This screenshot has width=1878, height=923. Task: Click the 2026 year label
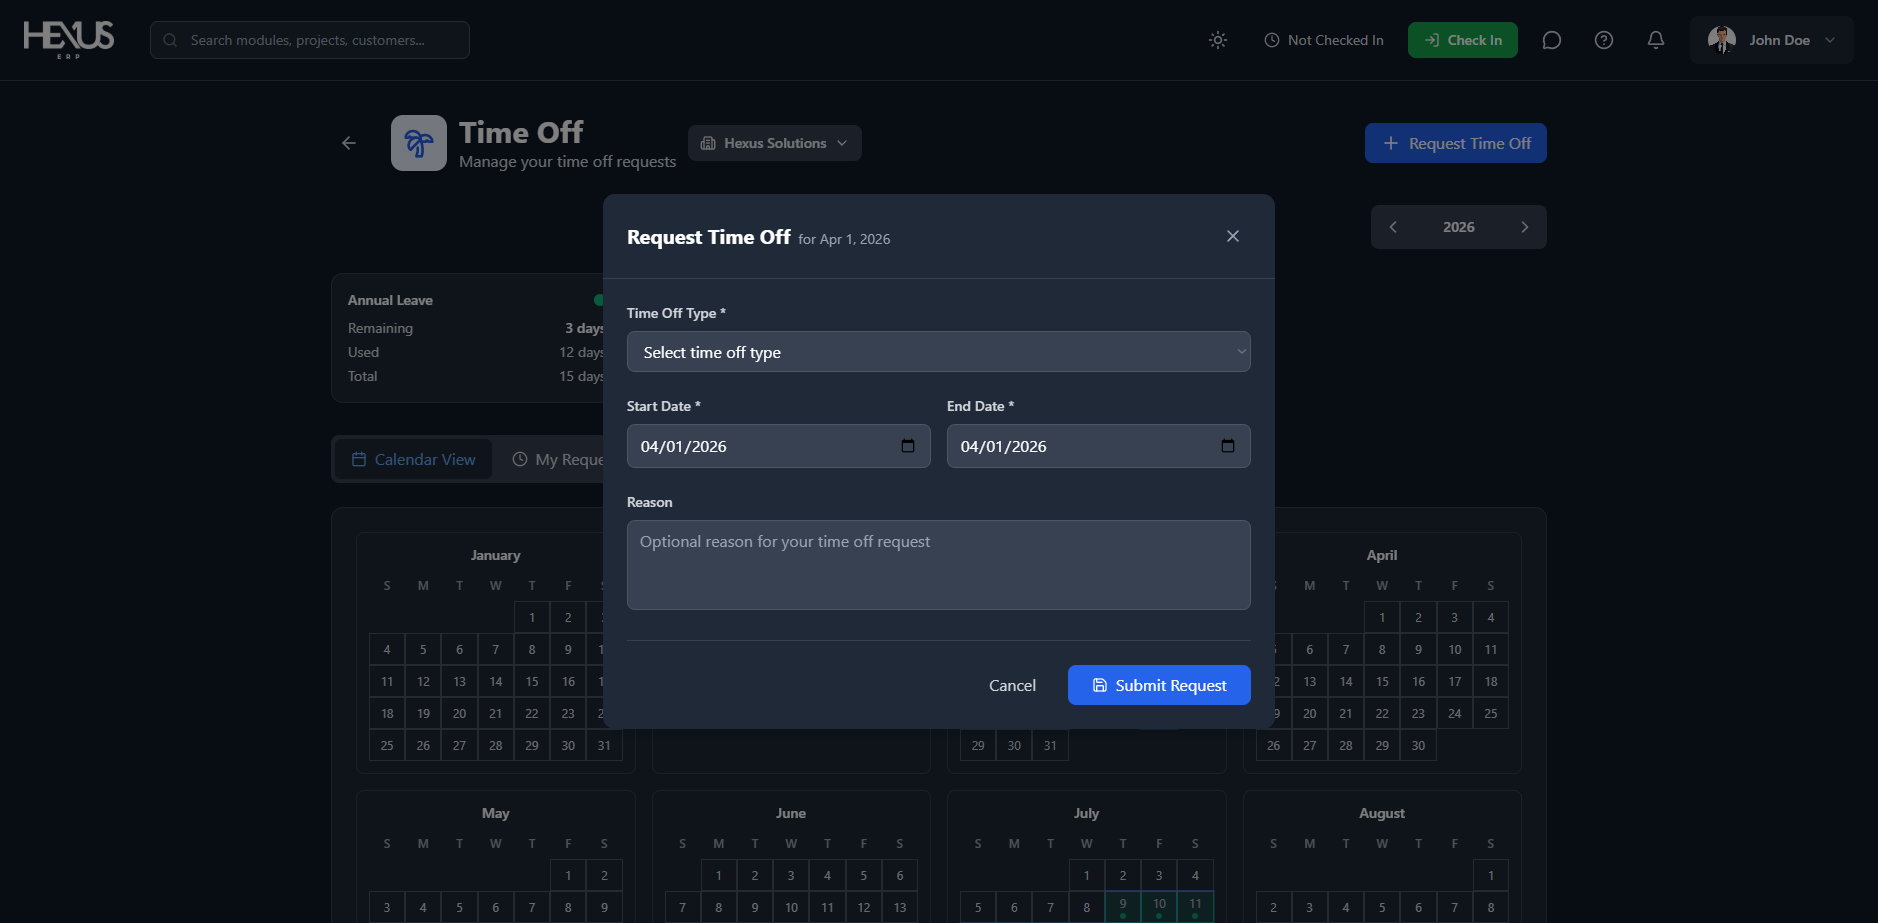[x=1459, y=227]
